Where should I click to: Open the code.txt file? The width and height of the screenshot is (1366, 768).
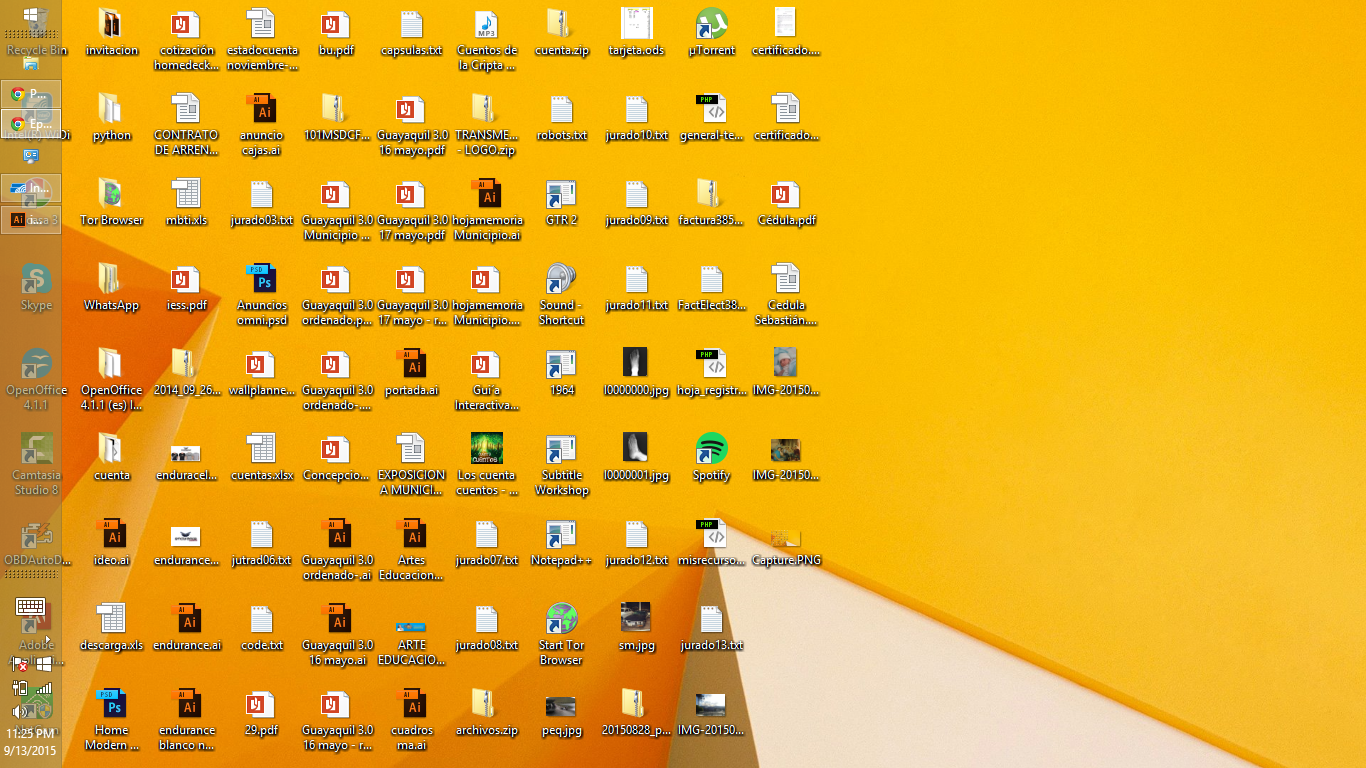coord(262,626)
